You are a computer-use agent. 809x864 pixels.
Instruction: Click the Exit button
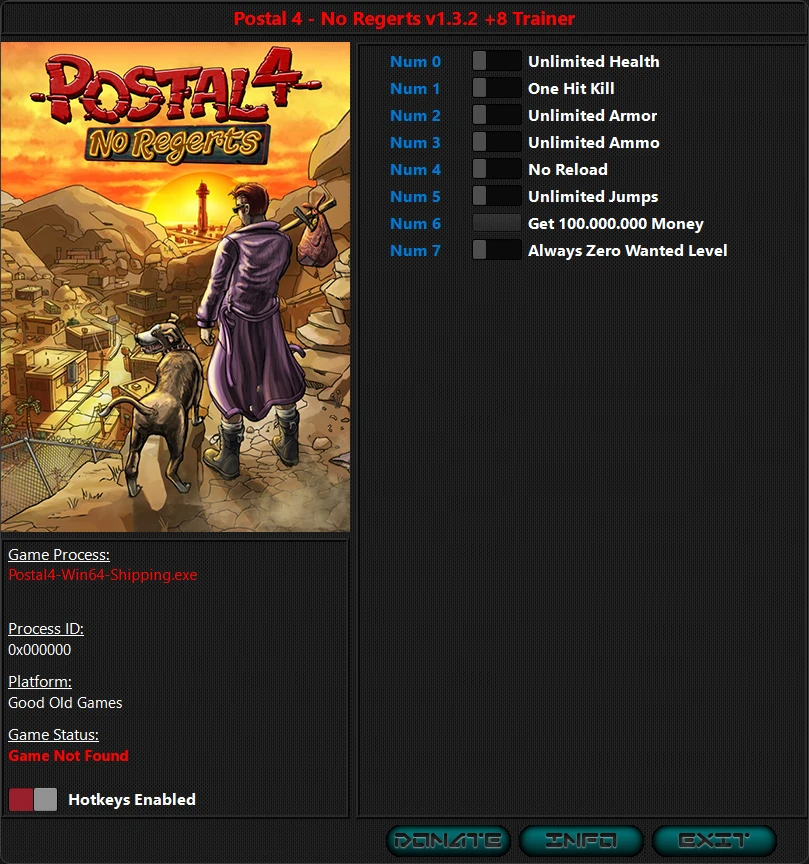(712, 840)
